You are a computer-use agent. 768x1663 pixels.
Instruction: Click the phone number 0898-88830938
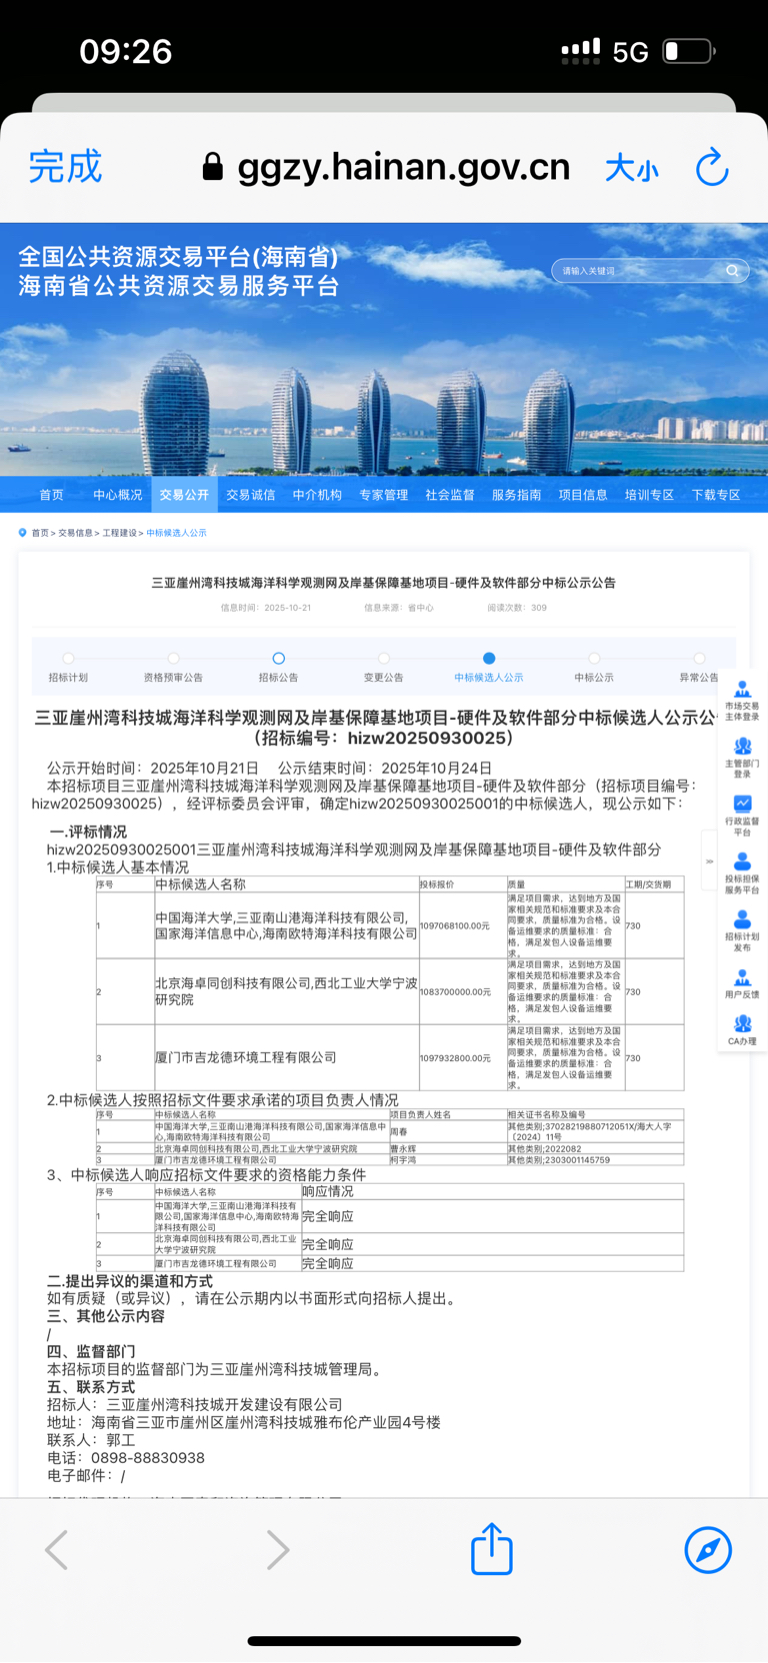(x=148, y=1458)
